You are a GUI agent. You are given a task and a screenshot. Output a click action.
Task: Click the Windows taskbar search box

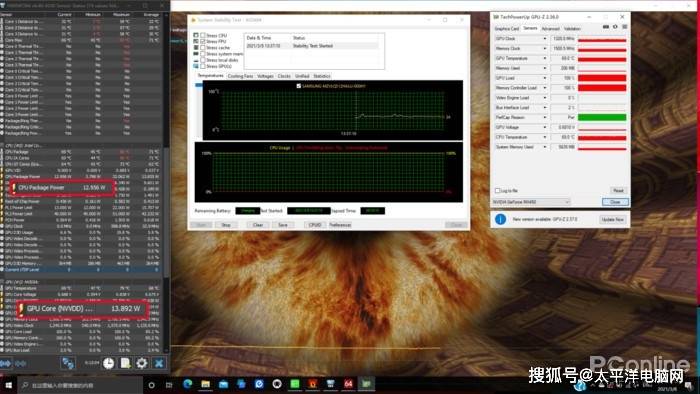[x=80, y=385]
